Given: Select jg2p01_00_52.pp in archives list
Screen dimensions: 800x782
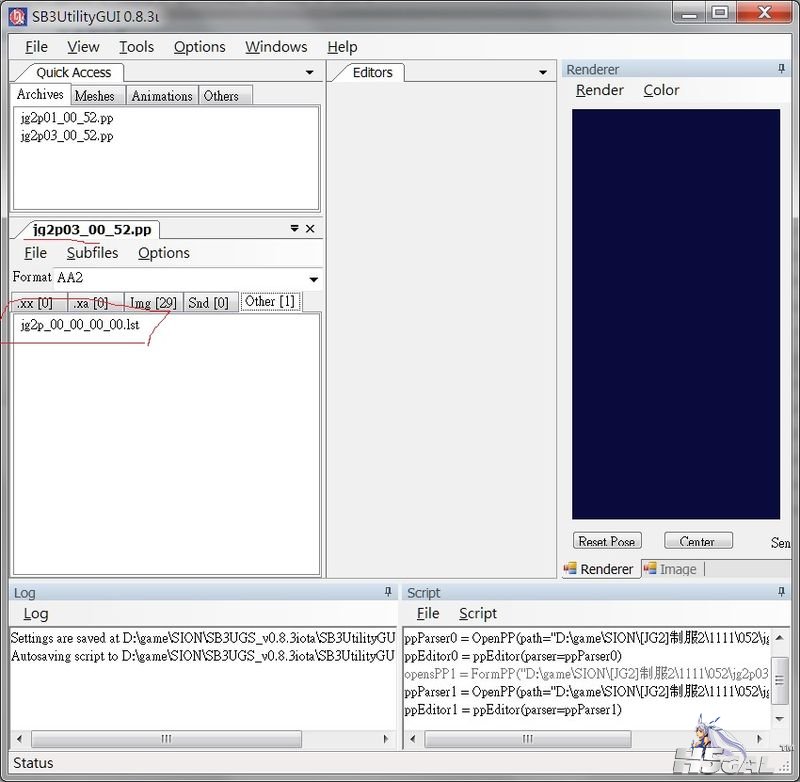Looking at the screenshot, I should [x=67, y=118].
